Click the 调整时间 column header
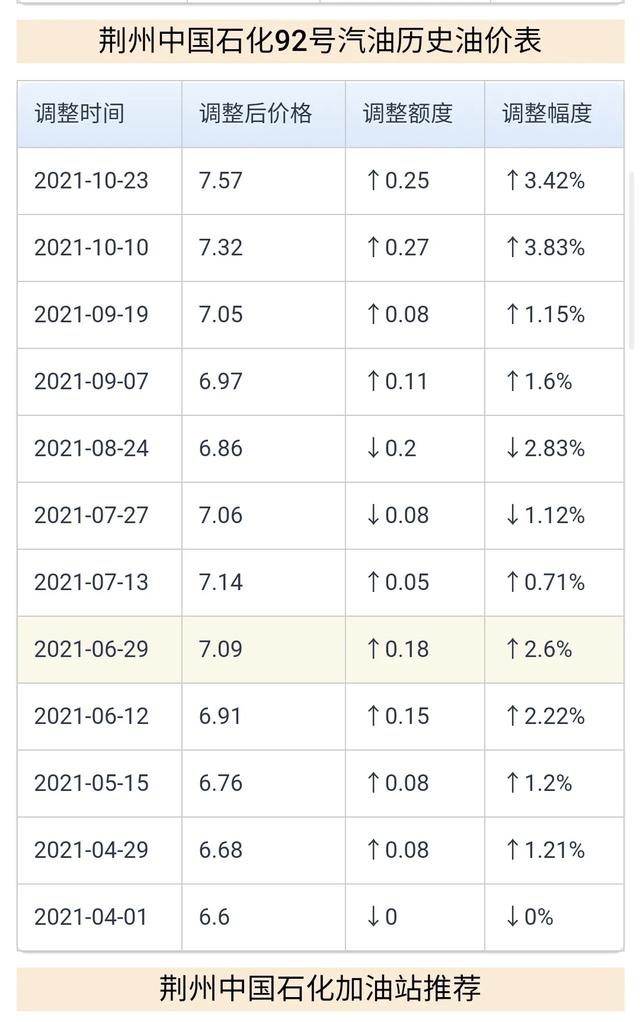The image size is (640, 1022). (79, 113)
